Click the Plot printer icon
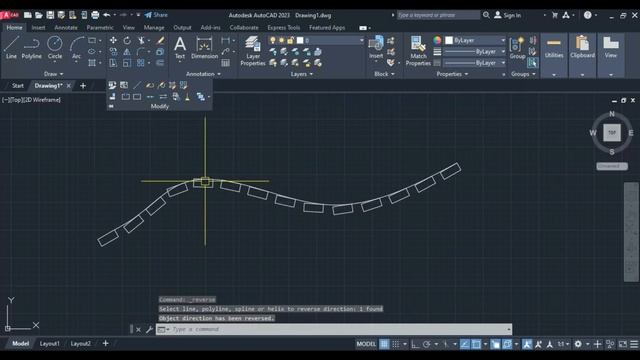The height and width of the screenshot is (360, 640). (x=95, y=15)
